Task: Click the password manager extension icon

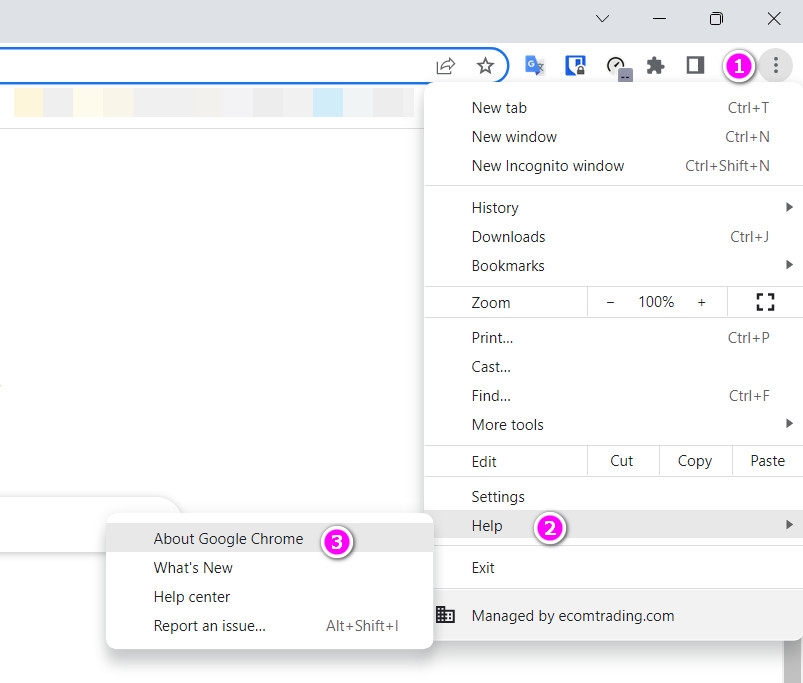Action: click(x=576, y=65)
